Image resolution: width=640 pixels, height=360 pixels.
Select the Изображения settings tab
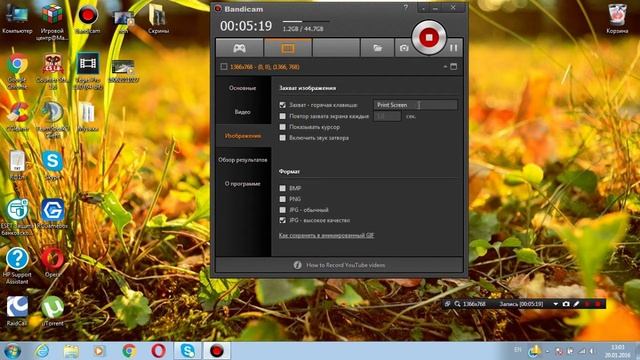(242, 136)
